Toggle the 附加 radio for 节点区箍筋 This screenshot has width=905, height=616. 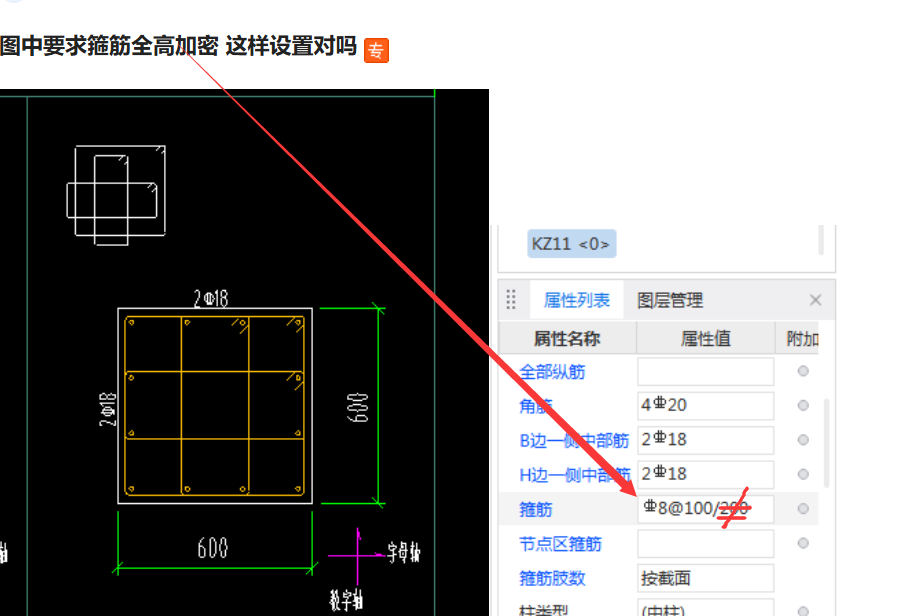click(x=803, y=543)
